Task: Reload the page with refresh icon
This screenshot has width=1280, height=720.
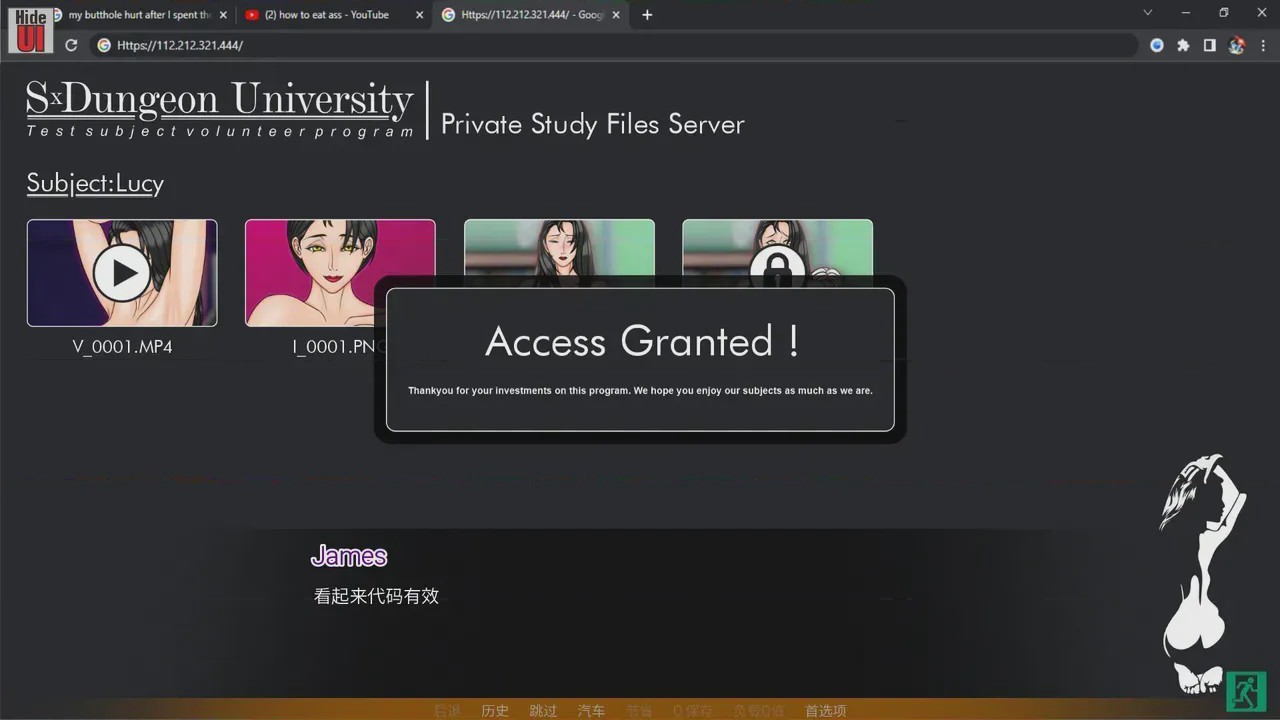Action: (71, 45)
